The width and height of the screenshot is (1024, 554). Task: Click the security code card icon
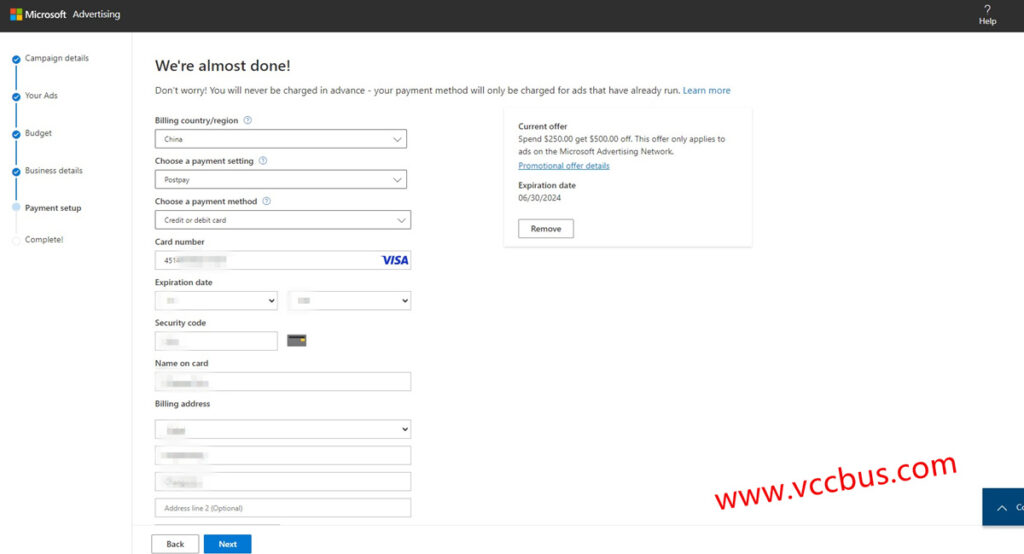[296, 341]
